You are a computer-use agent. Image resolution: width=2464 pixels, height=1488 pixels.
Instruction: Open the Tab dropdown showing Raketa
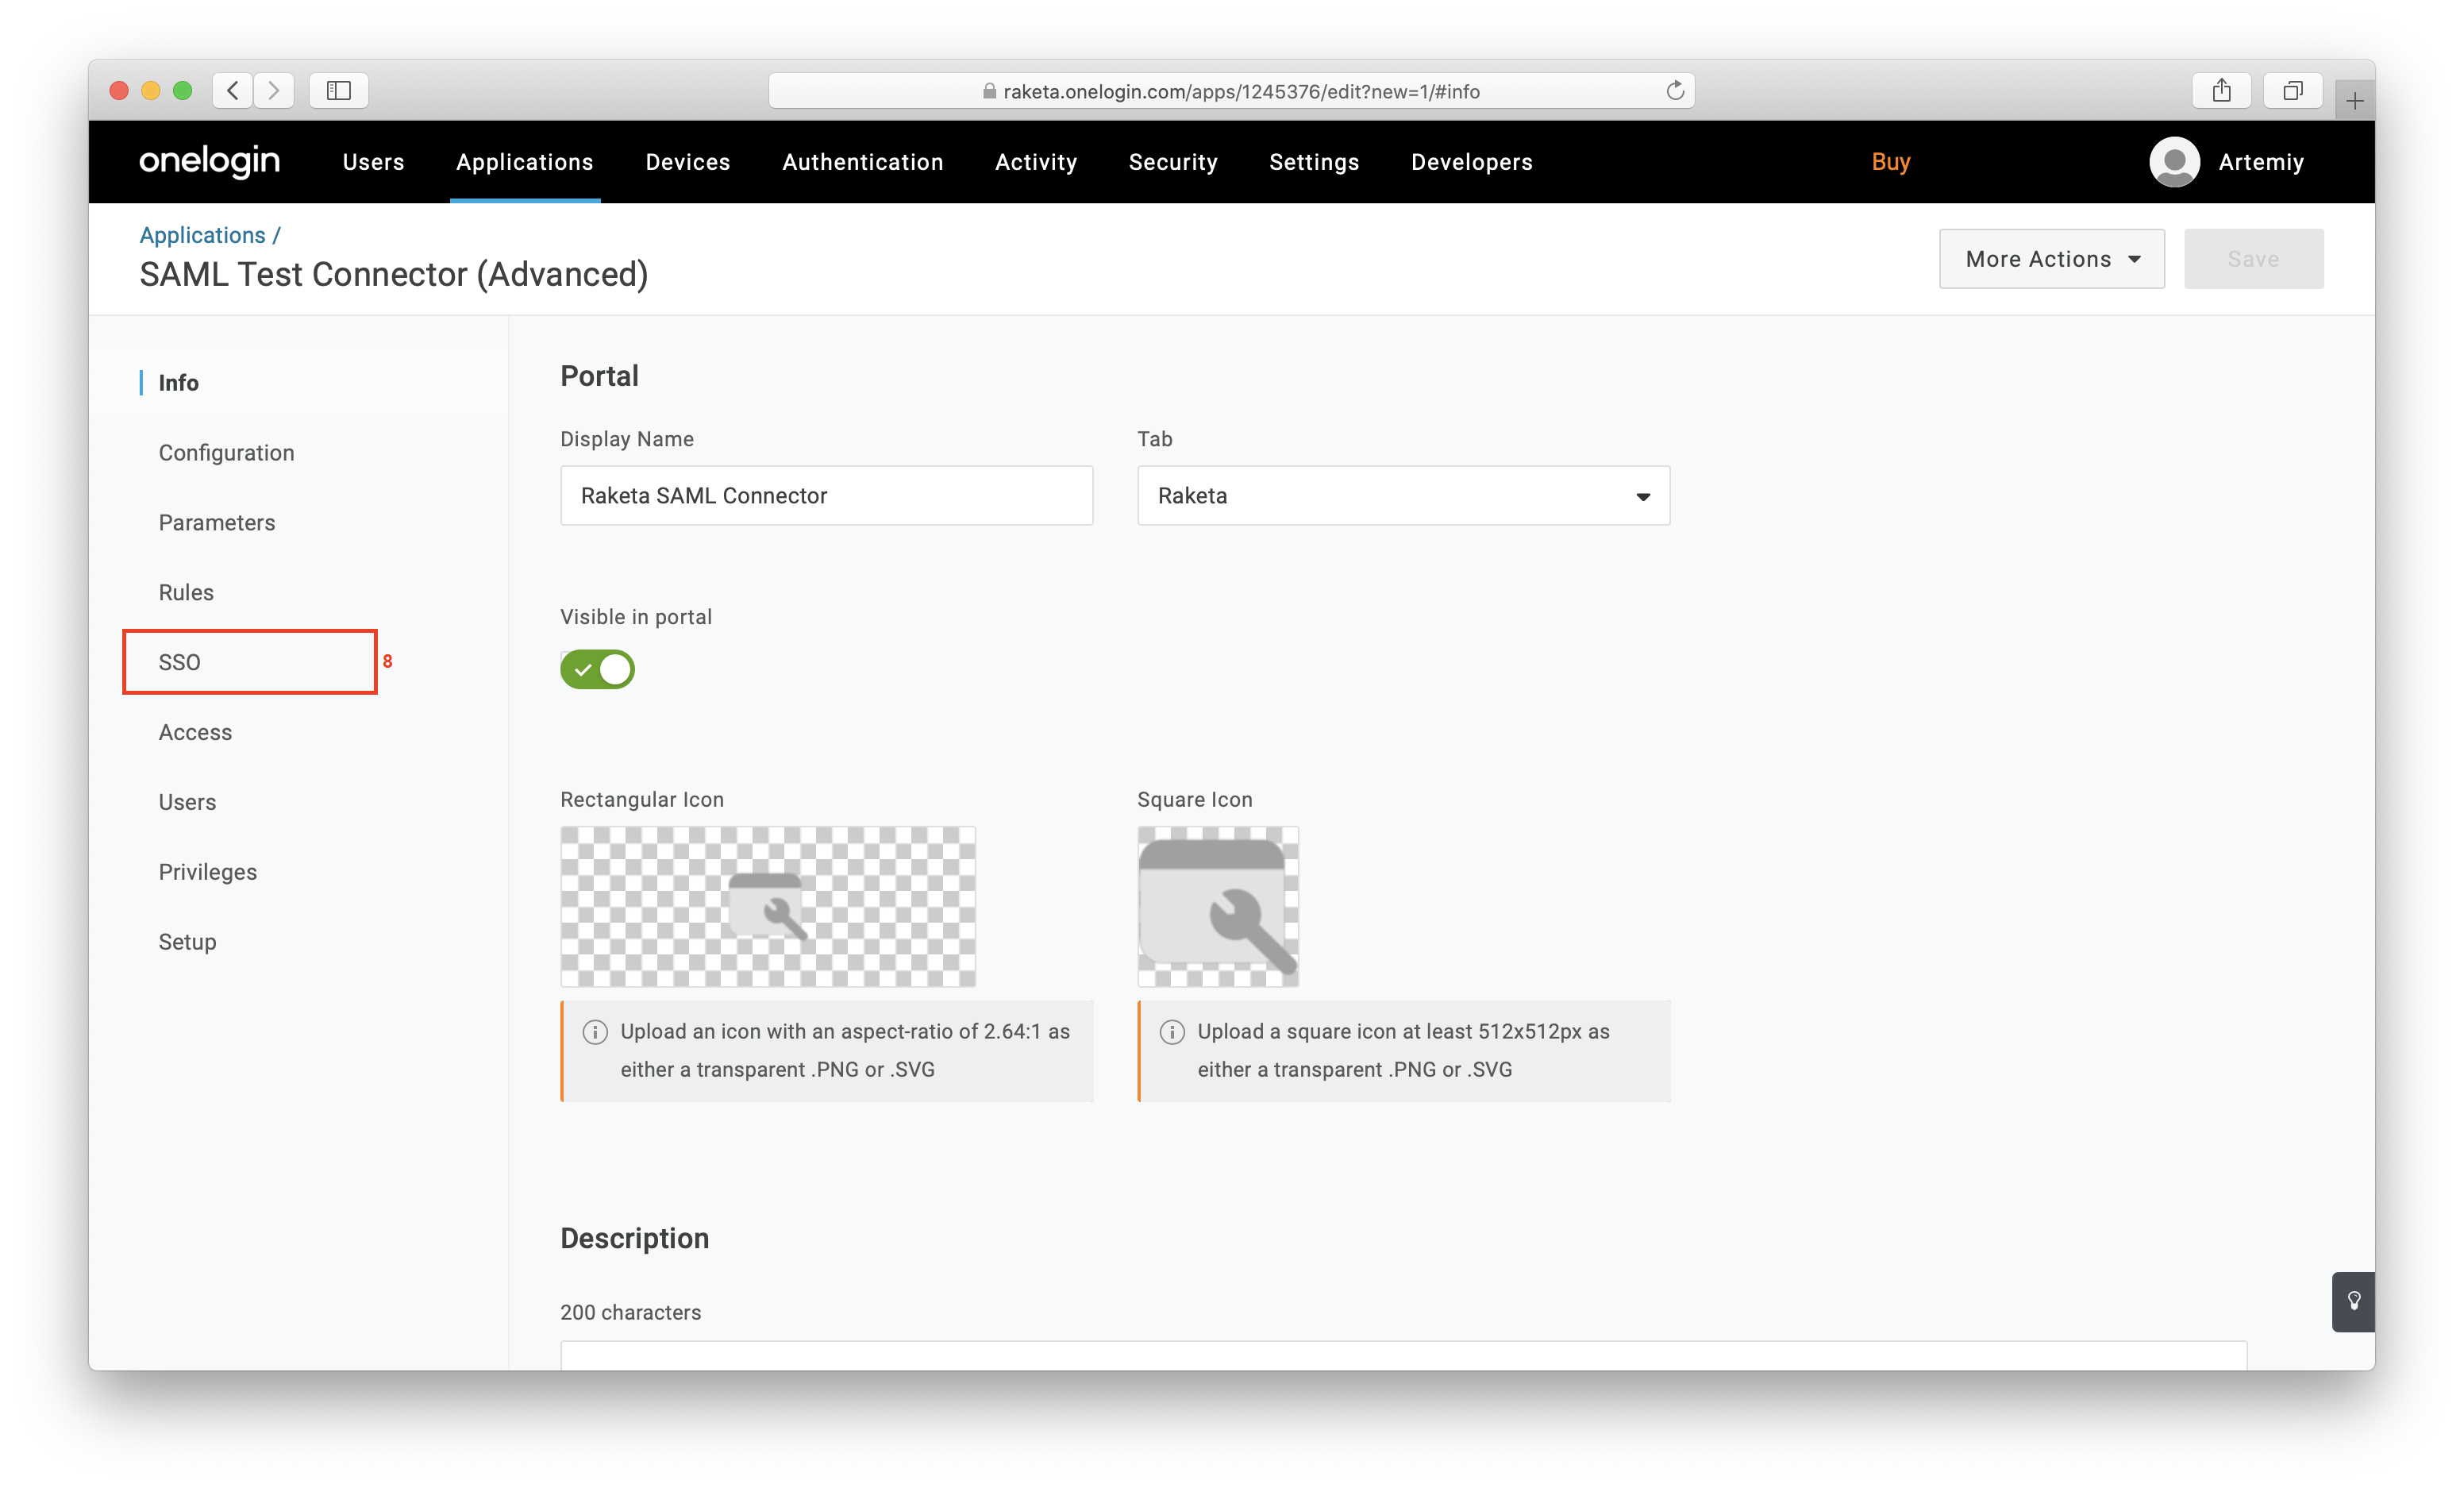pyautogui.click(x=1403, y=496)
